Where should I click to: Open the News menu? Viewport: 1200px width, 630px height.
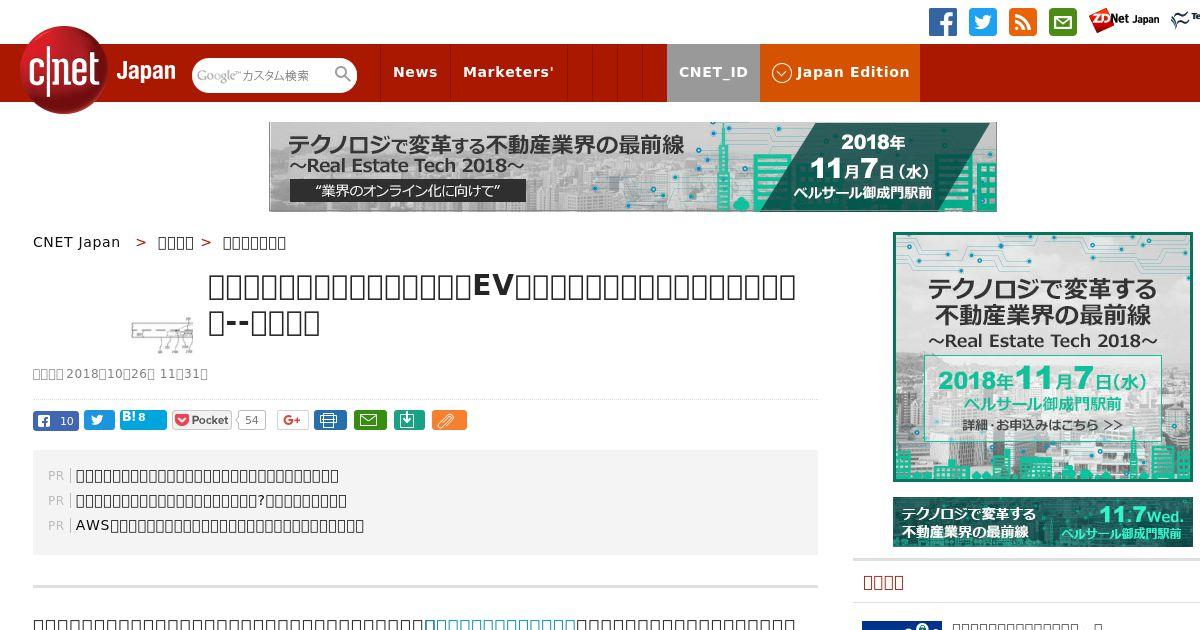(415, 72)
